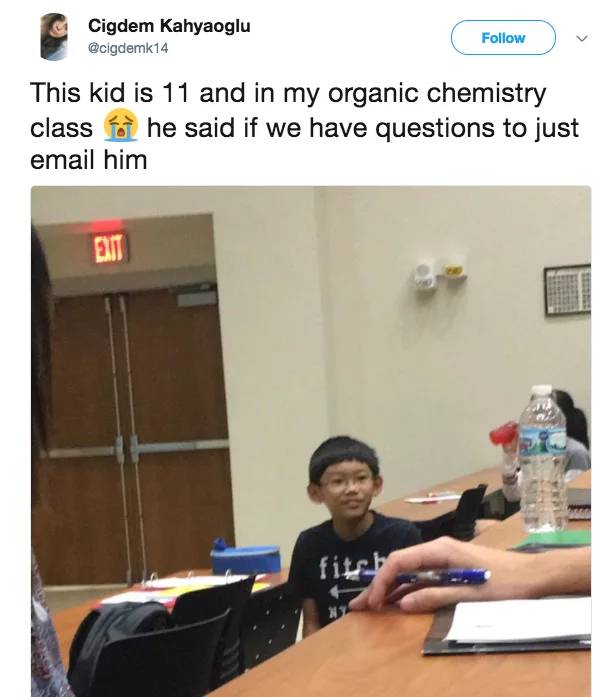This screenshot has height=697, width=611.
Task: Click the white notebook paper on desk
Action: (518, 620)
